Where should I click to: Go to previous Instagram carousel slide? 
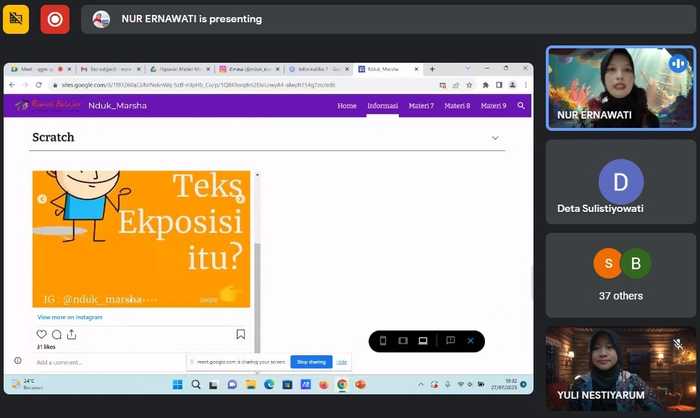pyautogui.click(x=42, y=199)
